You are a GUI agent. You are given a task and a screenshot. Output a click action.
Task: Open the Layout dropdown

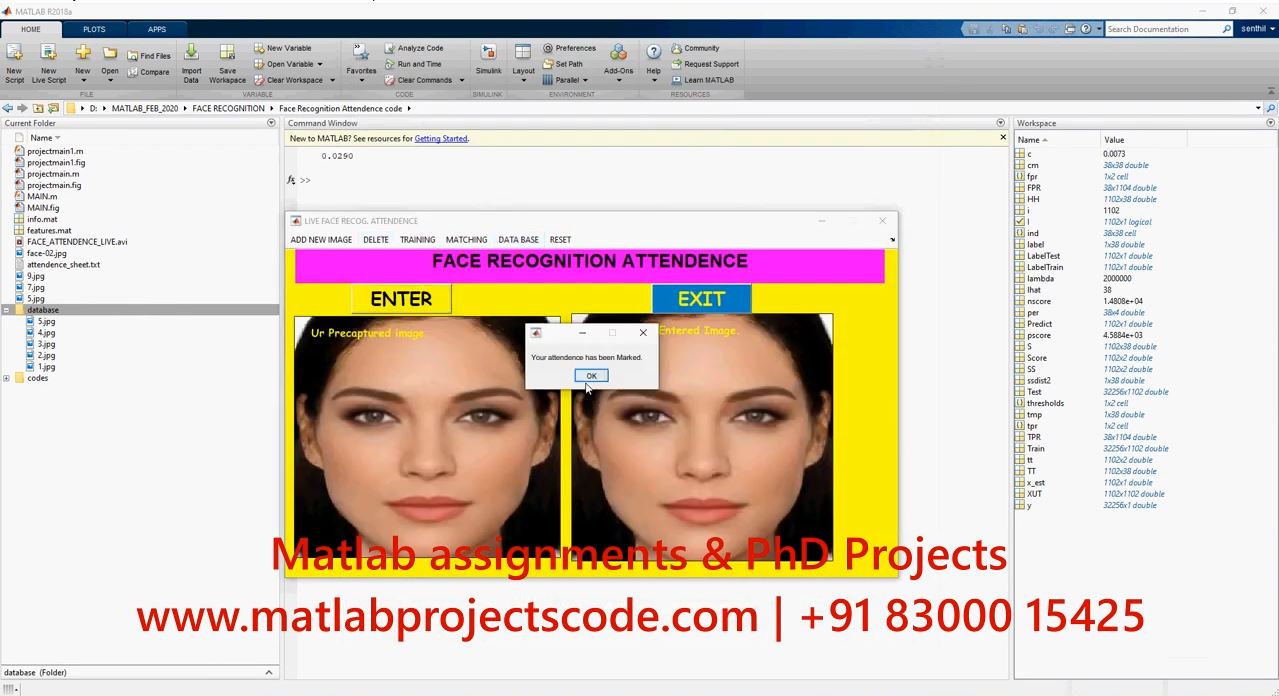point(523,75)
